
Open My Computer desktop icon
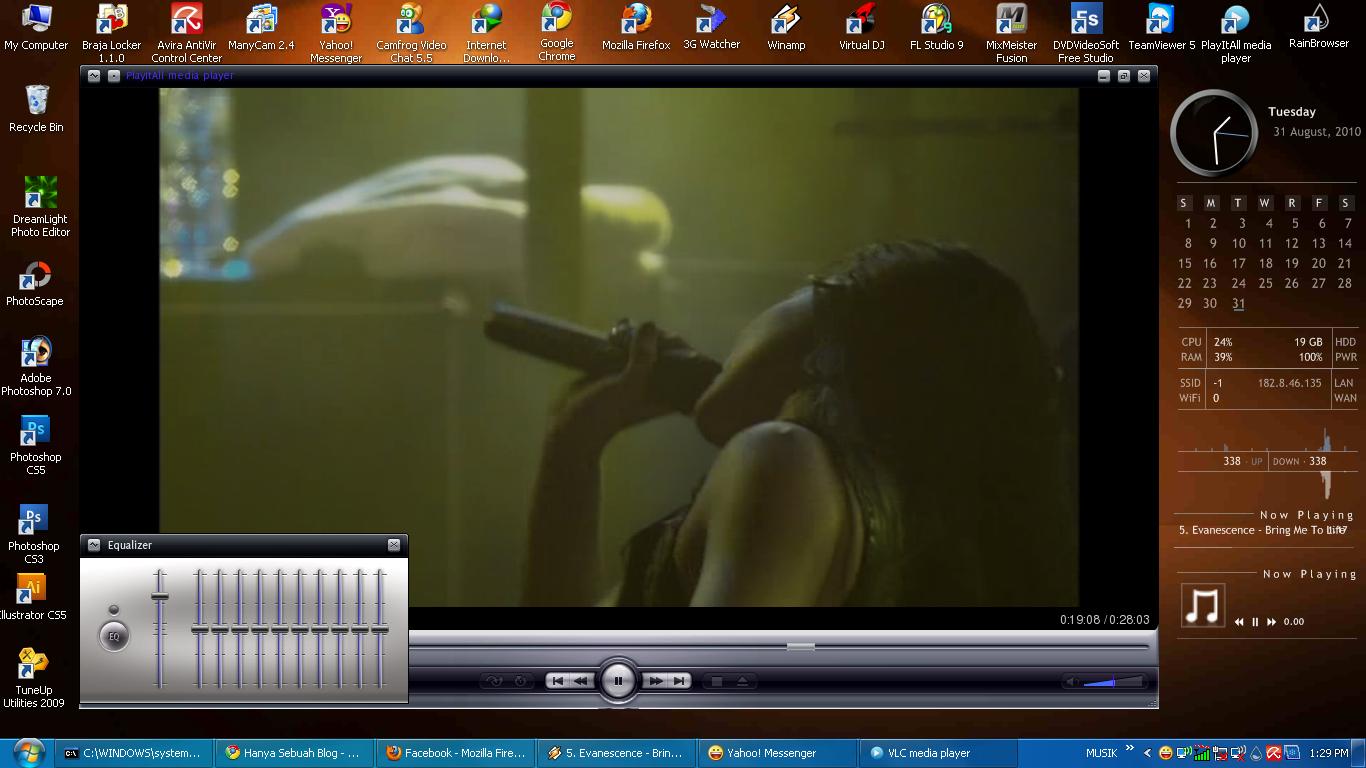point(36,27)
